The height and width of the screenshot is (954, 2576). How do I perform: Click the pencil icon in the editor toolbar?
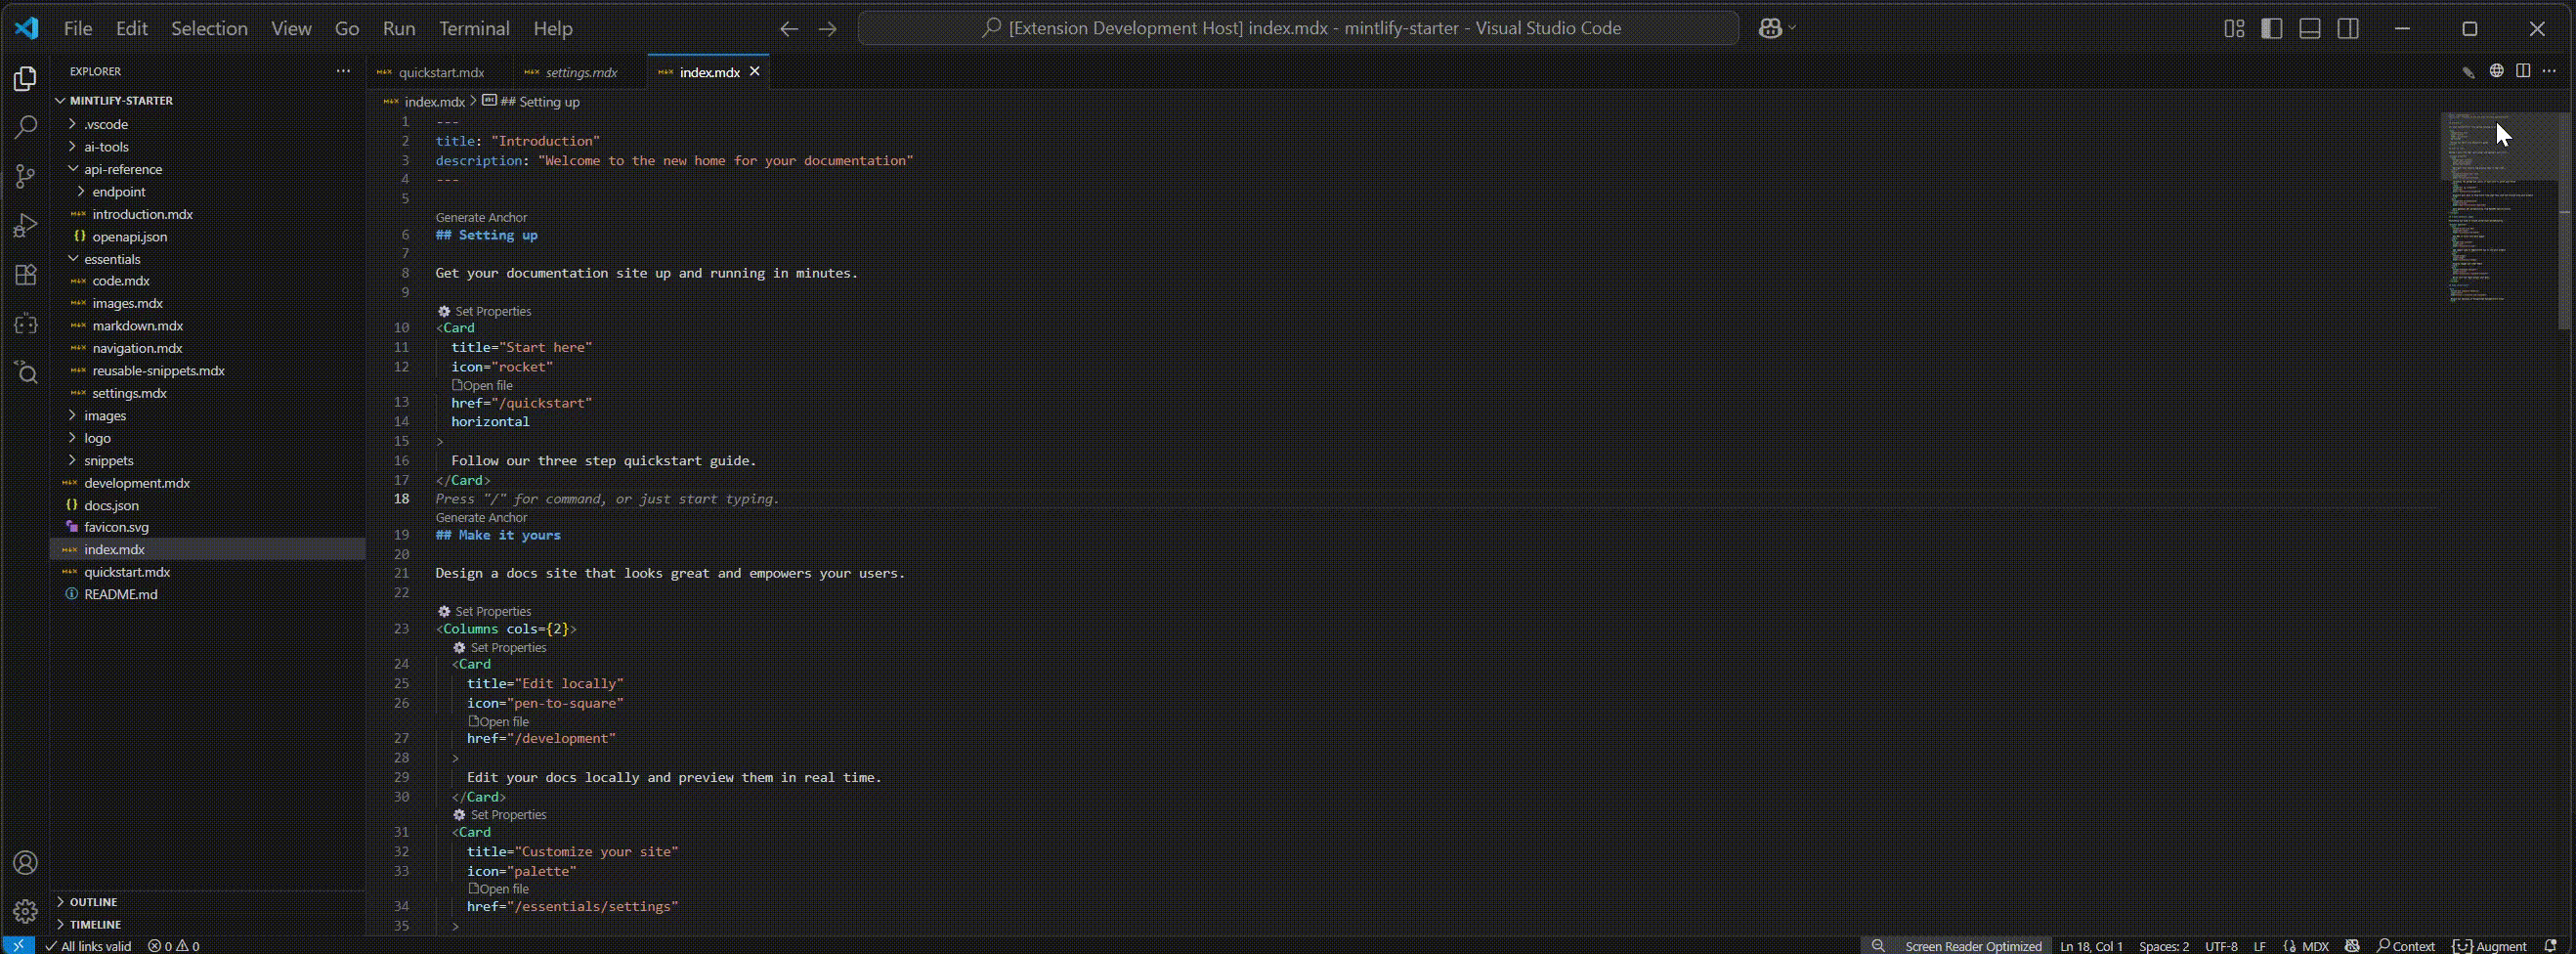(2468, 72)
